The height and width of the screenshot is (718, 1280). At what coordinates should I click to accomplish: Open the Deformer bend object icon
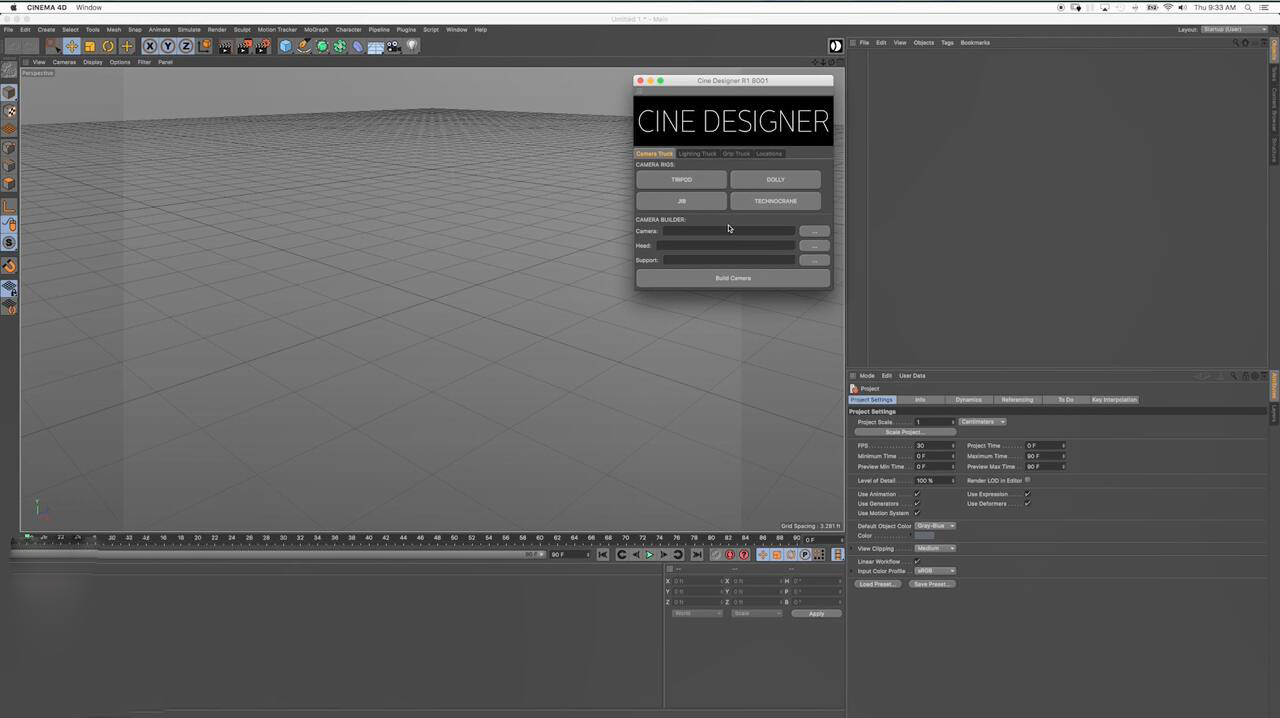pyautogui.click(x=357, y=46)
